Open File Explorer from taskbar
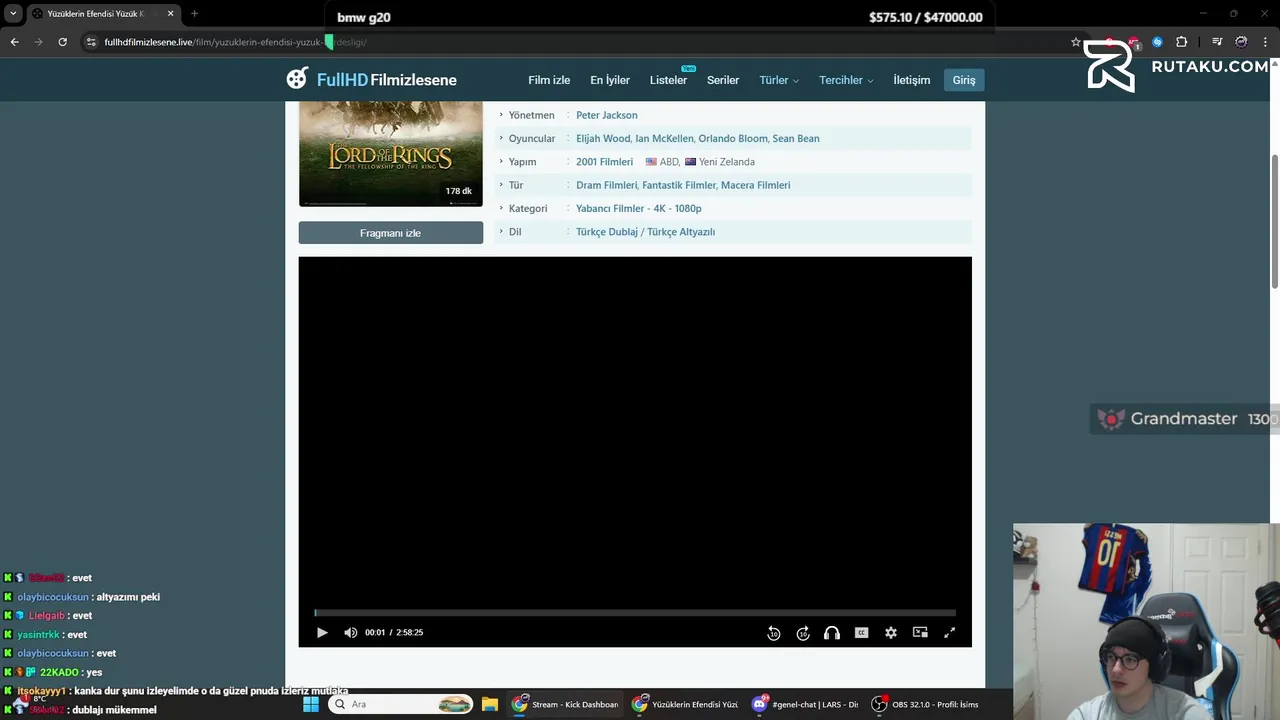This screenshot has width=1280, height=720. pyautogui.click(x=490, y=704)
